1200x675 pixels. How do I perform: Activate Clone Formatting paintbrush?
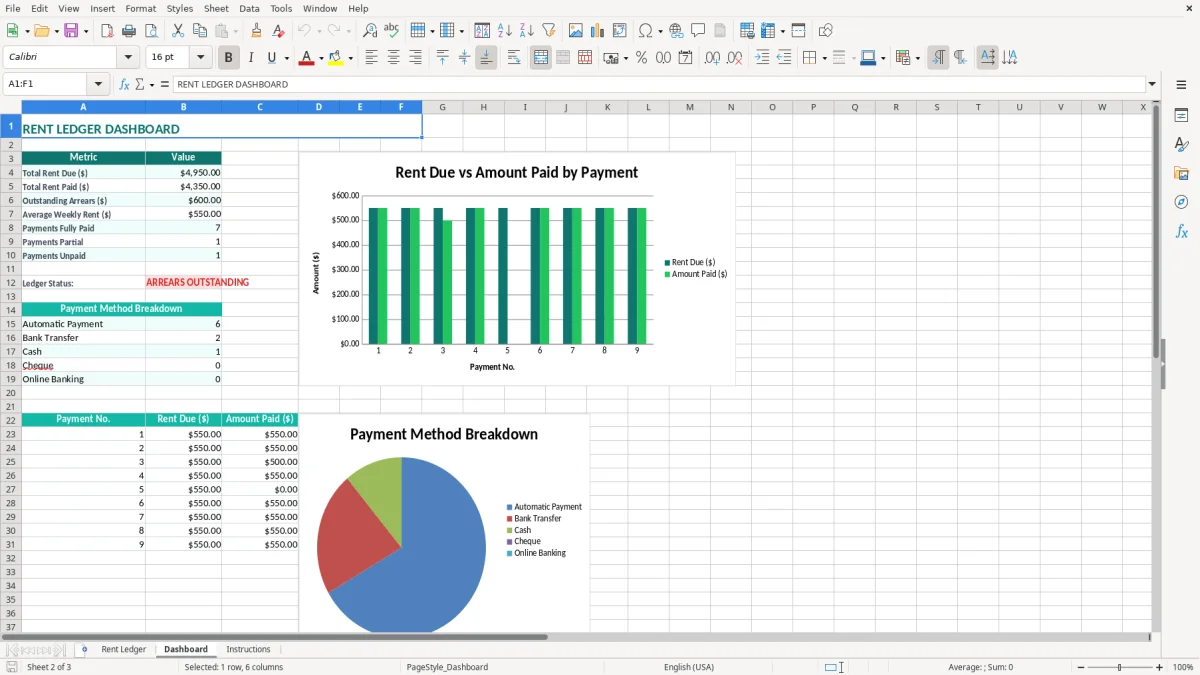tap(257, 31)
